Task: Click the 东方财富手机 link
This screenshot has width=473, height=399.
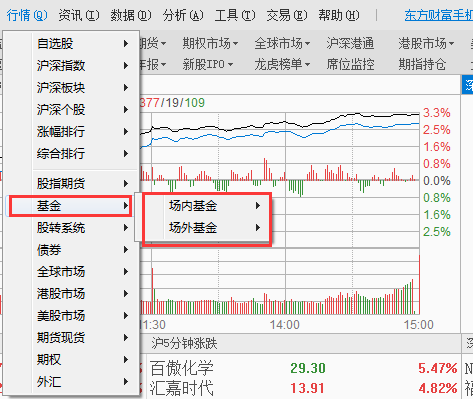Action: (x=439, y=15)
